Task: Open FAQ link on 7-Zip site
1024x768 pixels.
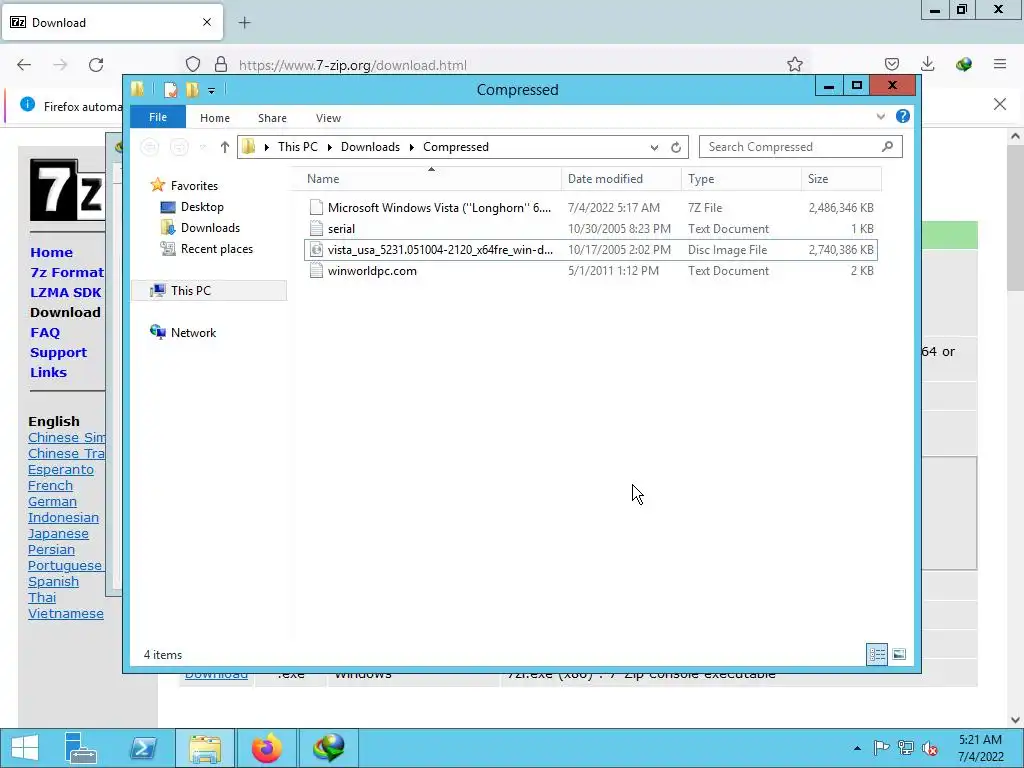Action: pos(44,332)
